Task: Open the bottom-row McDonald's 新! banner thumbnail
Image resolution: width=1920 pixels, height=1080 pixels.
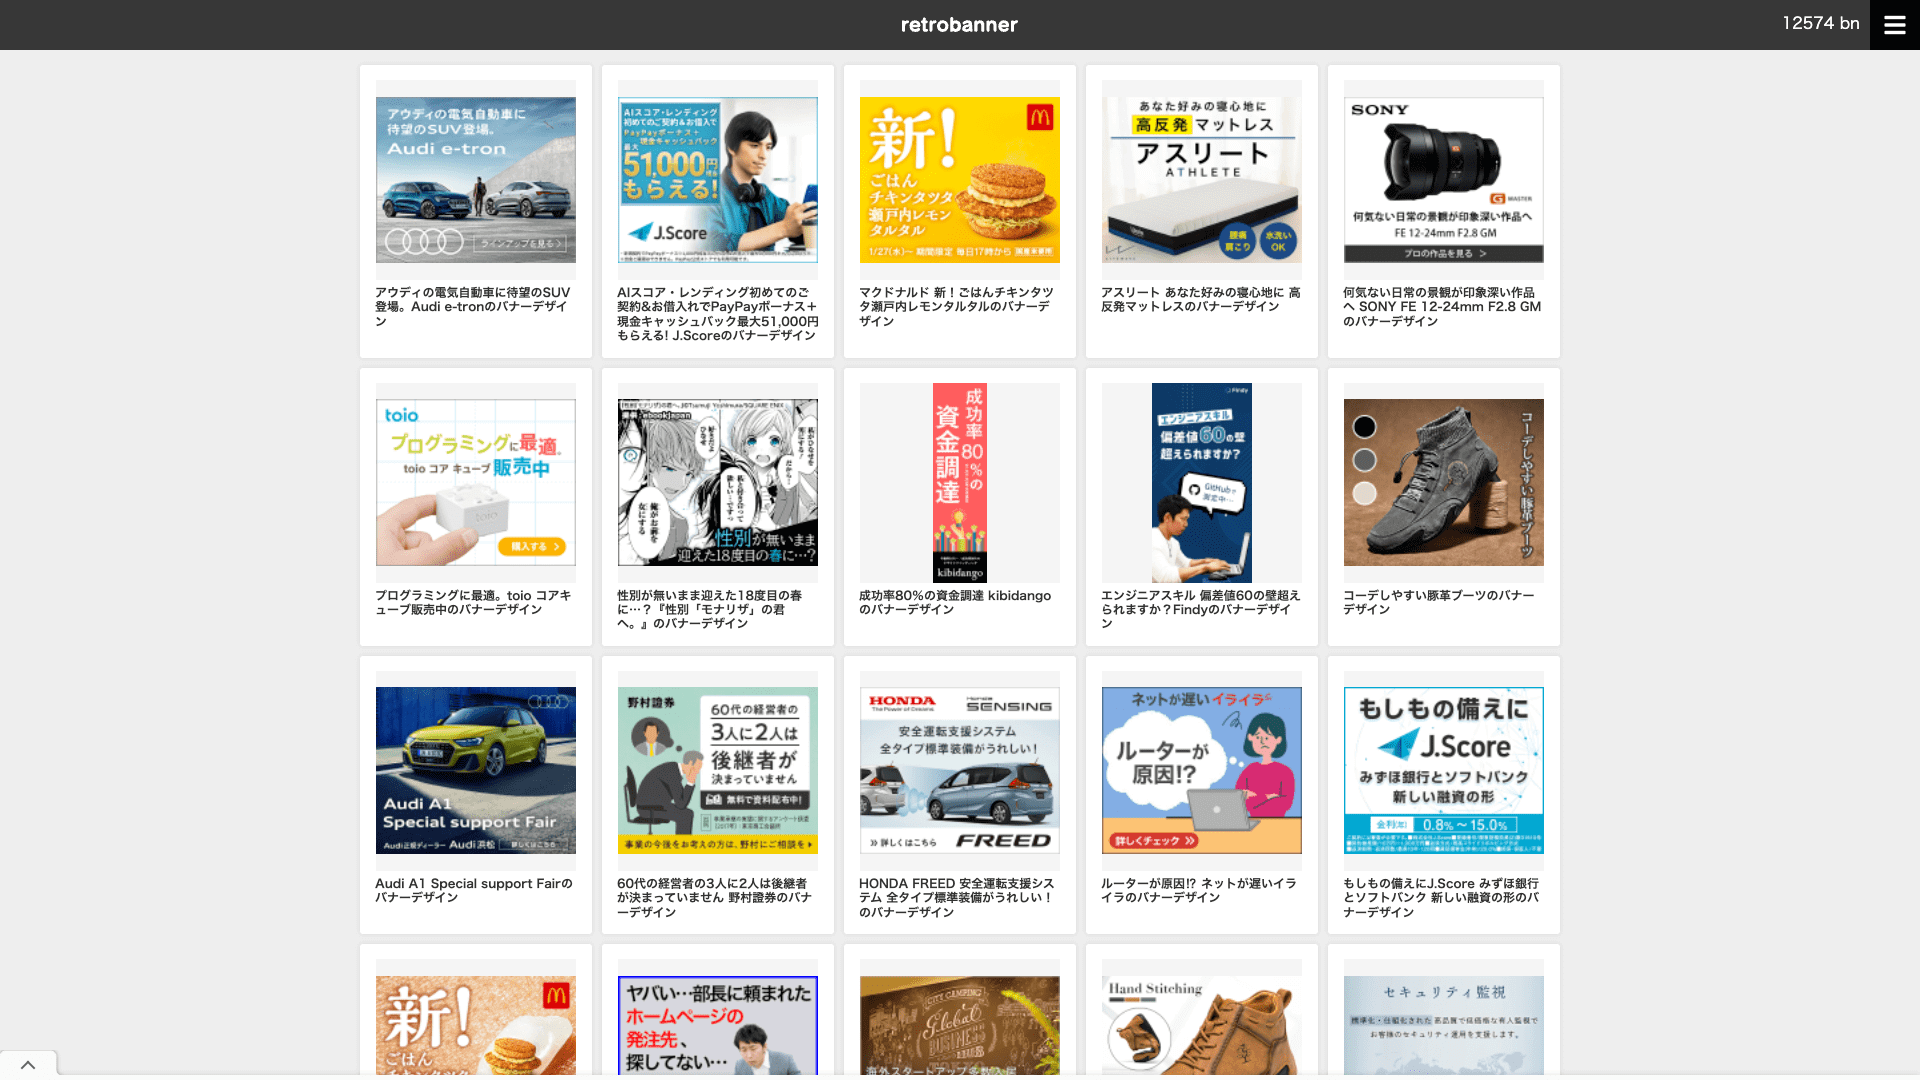Action: tap(476, 1026)
